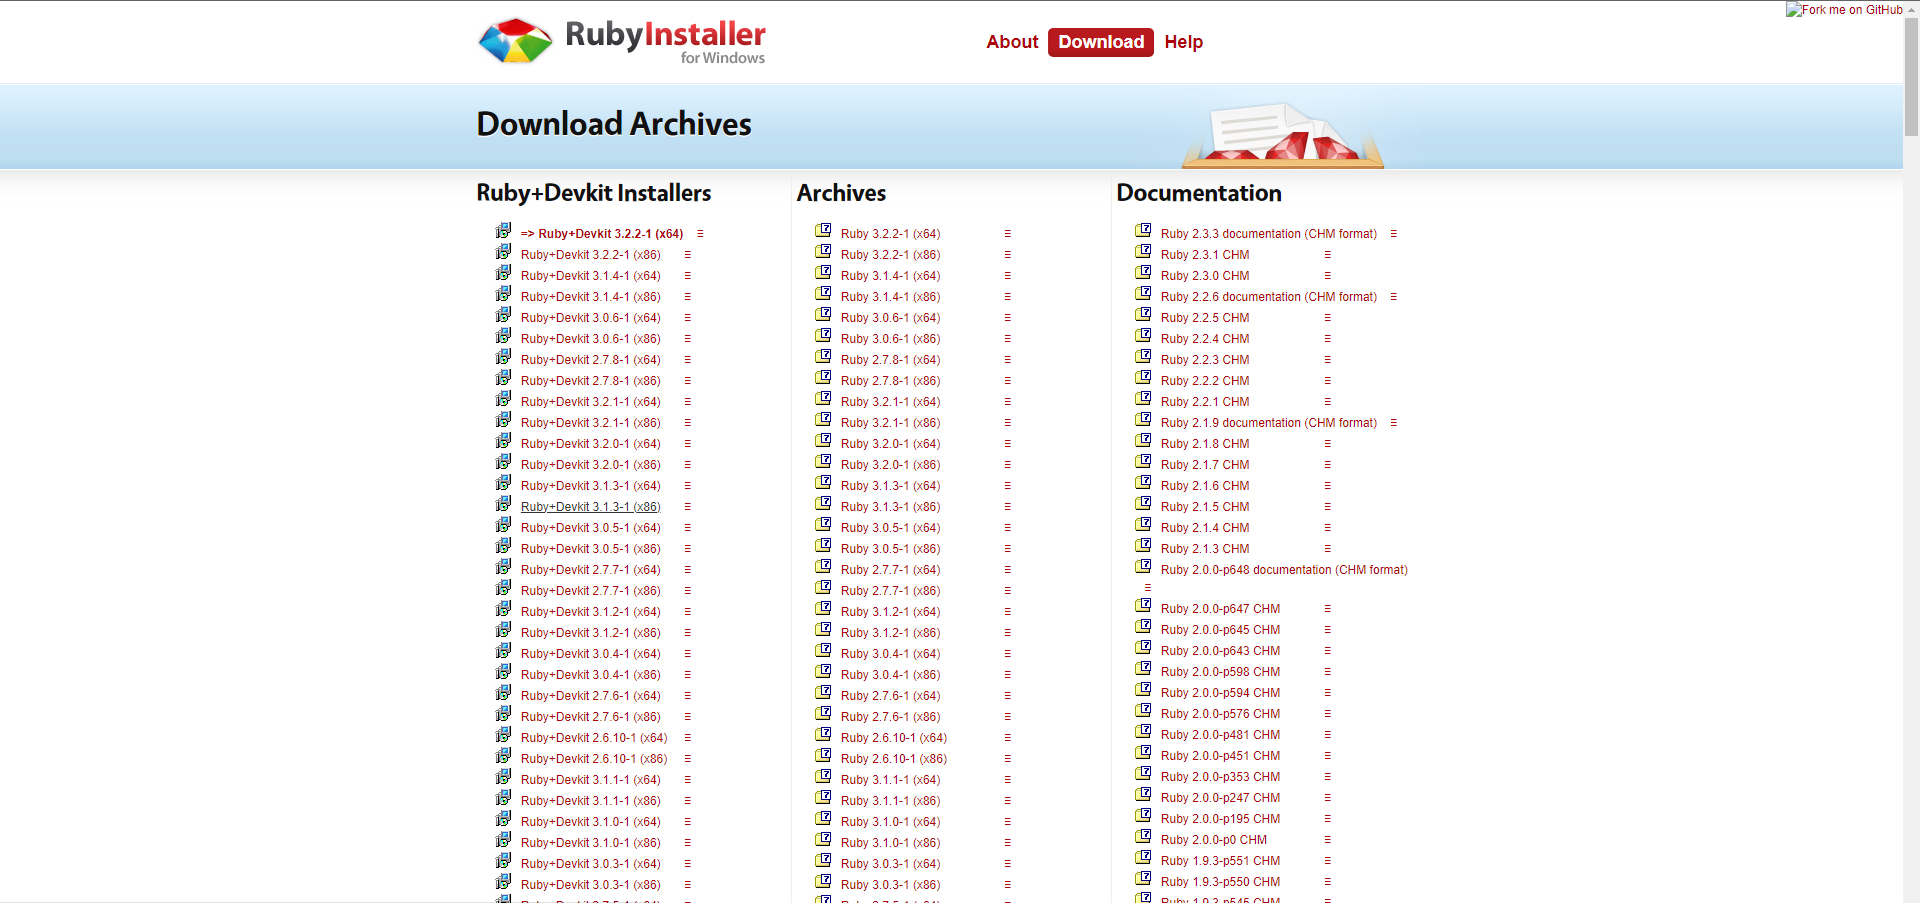Download Ruby+Devkit 3.1.4-1 (x64)

591,276
